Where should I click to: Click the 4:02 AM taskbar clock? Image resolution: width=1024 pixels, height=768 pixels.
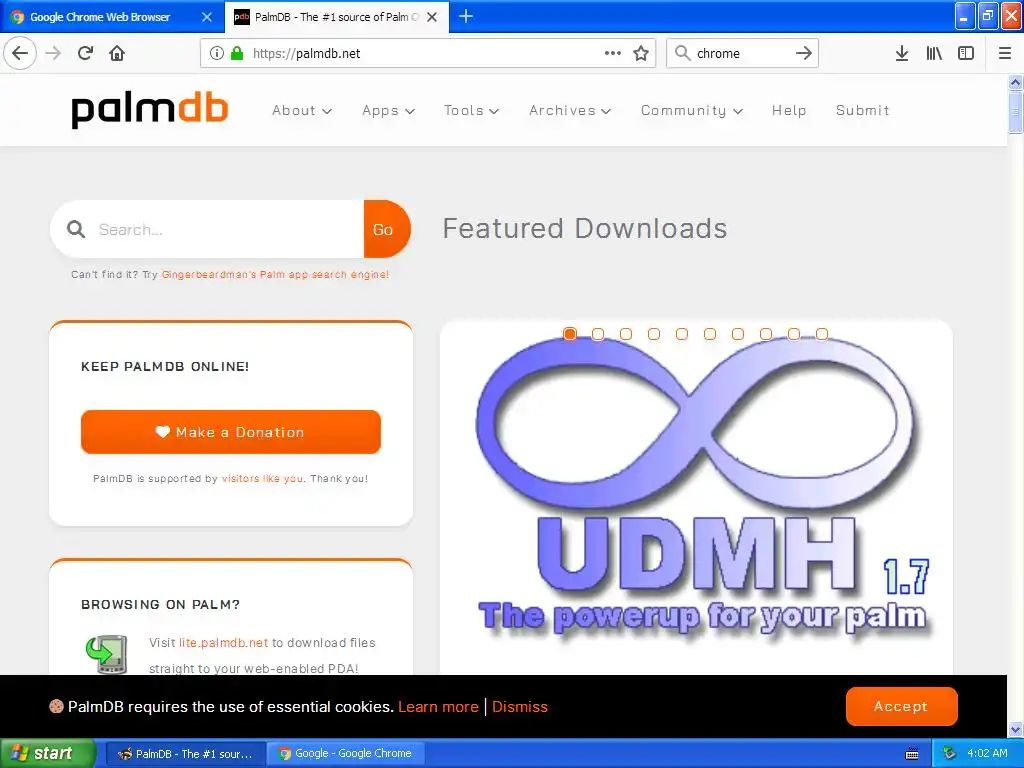click(987, 754)
